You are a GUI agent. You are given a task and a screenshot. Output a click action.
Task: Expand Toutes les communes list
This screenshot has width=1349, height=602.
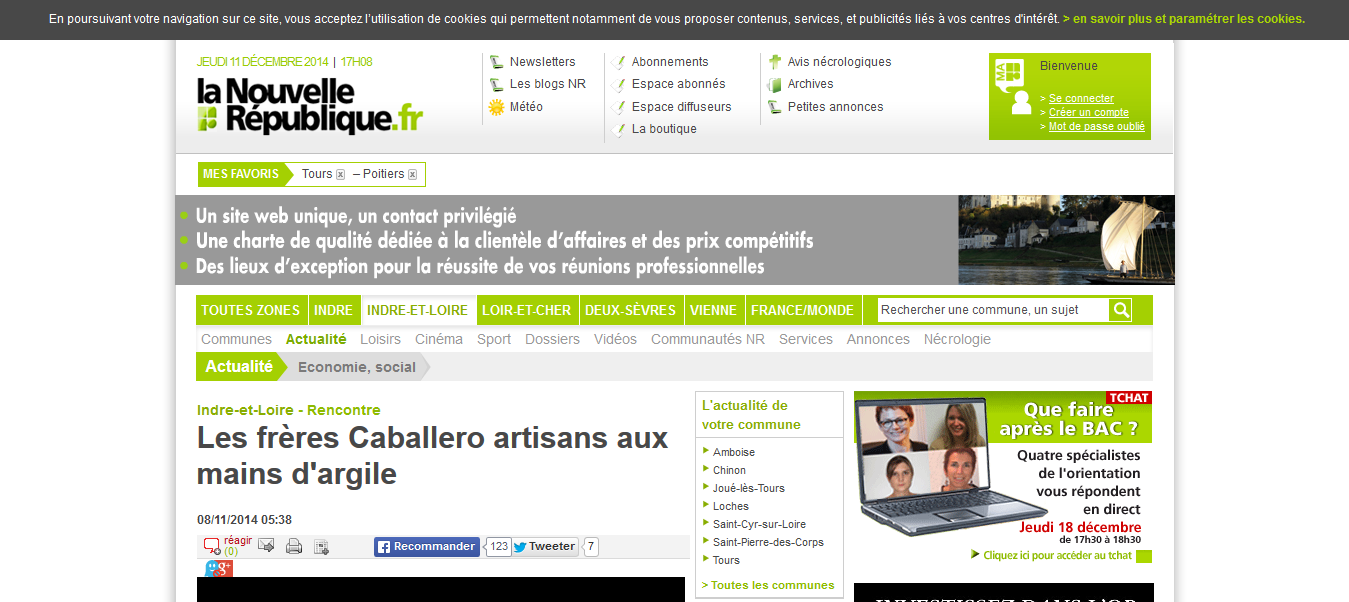pos(768,585)
